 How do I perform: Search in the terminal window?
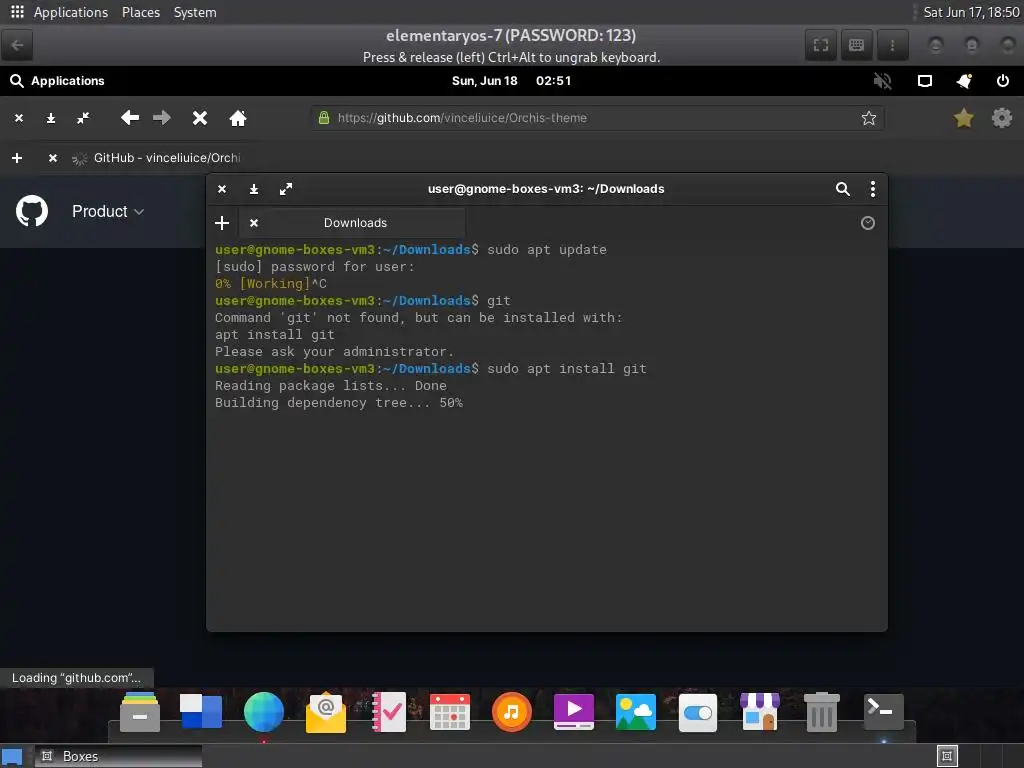(x=842, y=189)
